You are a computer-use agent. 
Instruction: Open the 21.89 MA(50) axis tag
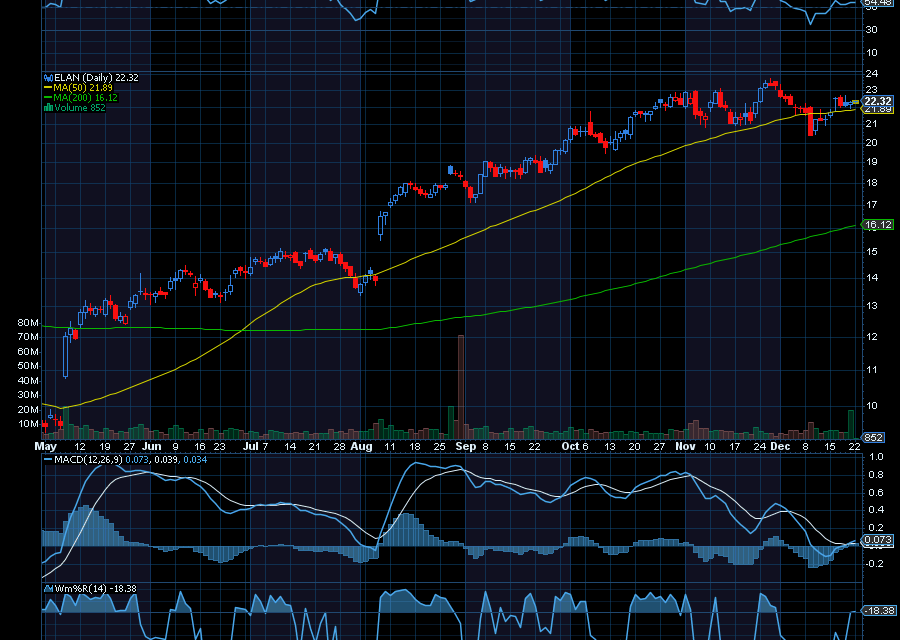(x=877, y=113)
